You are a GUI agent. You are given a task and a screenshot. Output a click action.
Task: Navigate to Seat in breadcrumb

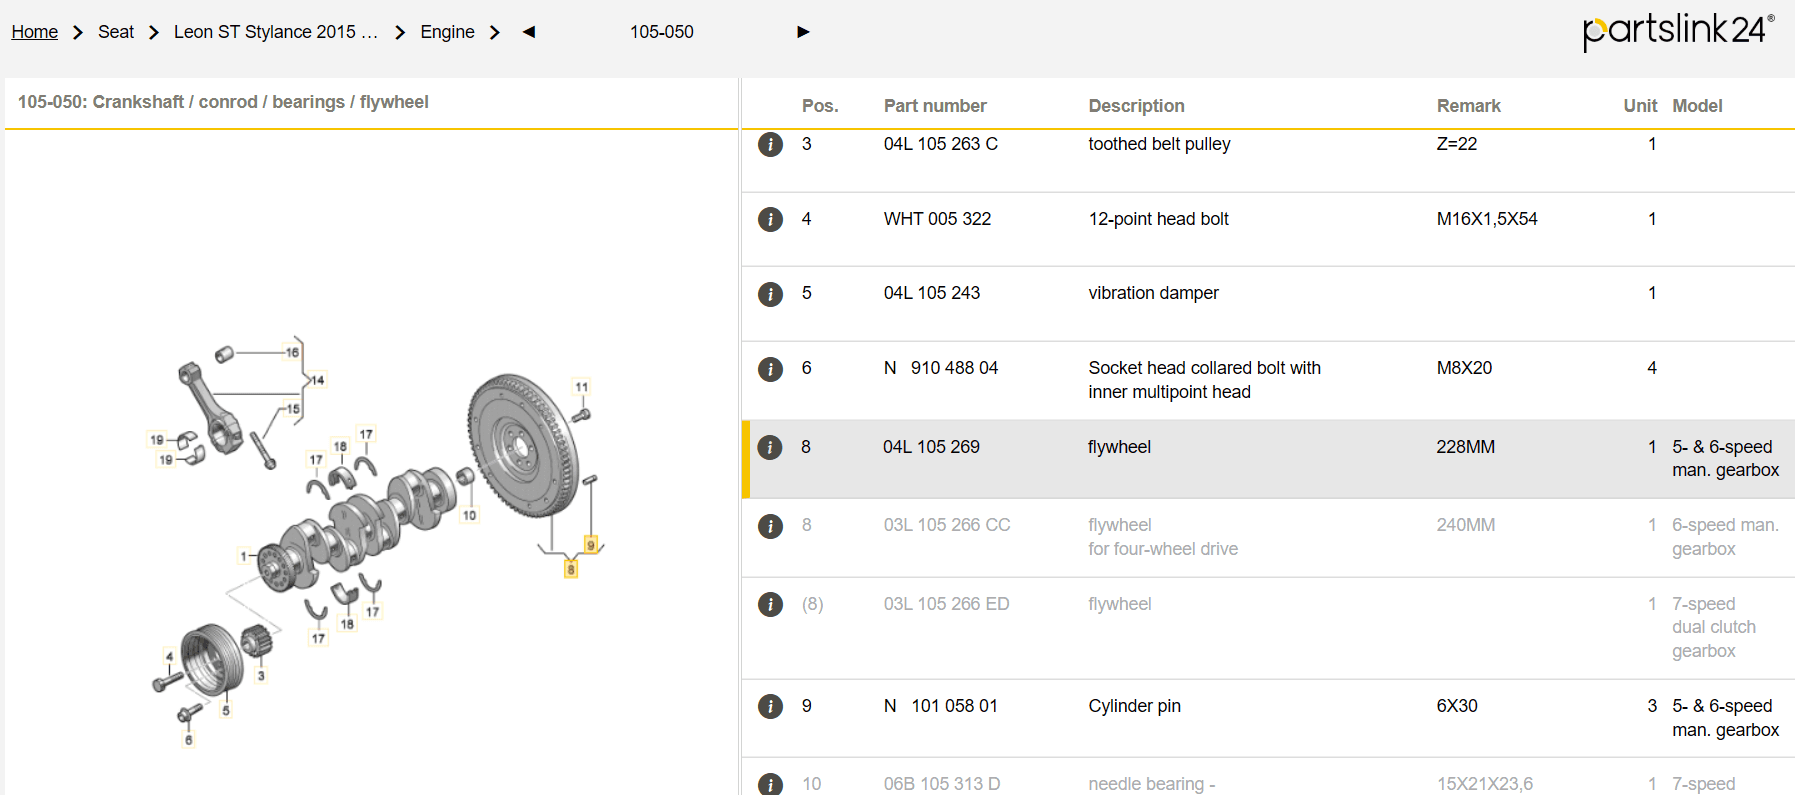point(116,32)
